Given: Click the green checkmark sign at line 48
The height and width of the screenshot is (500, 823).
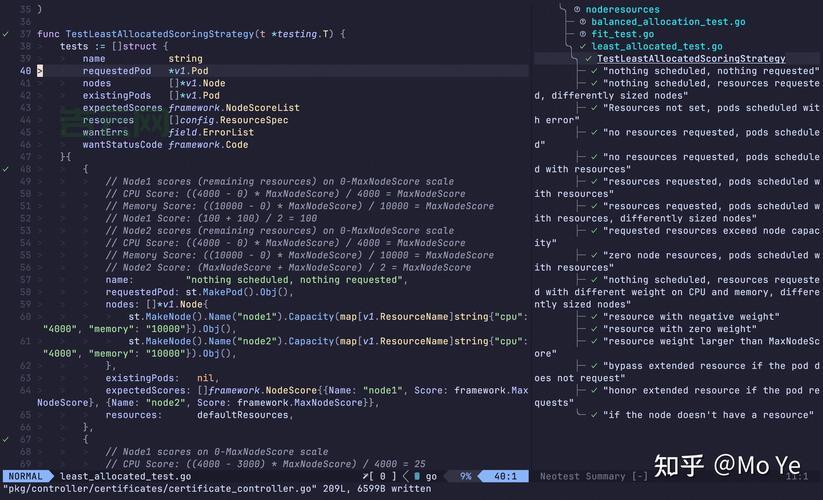Looking at the screenshot, I should coord(6,169).
